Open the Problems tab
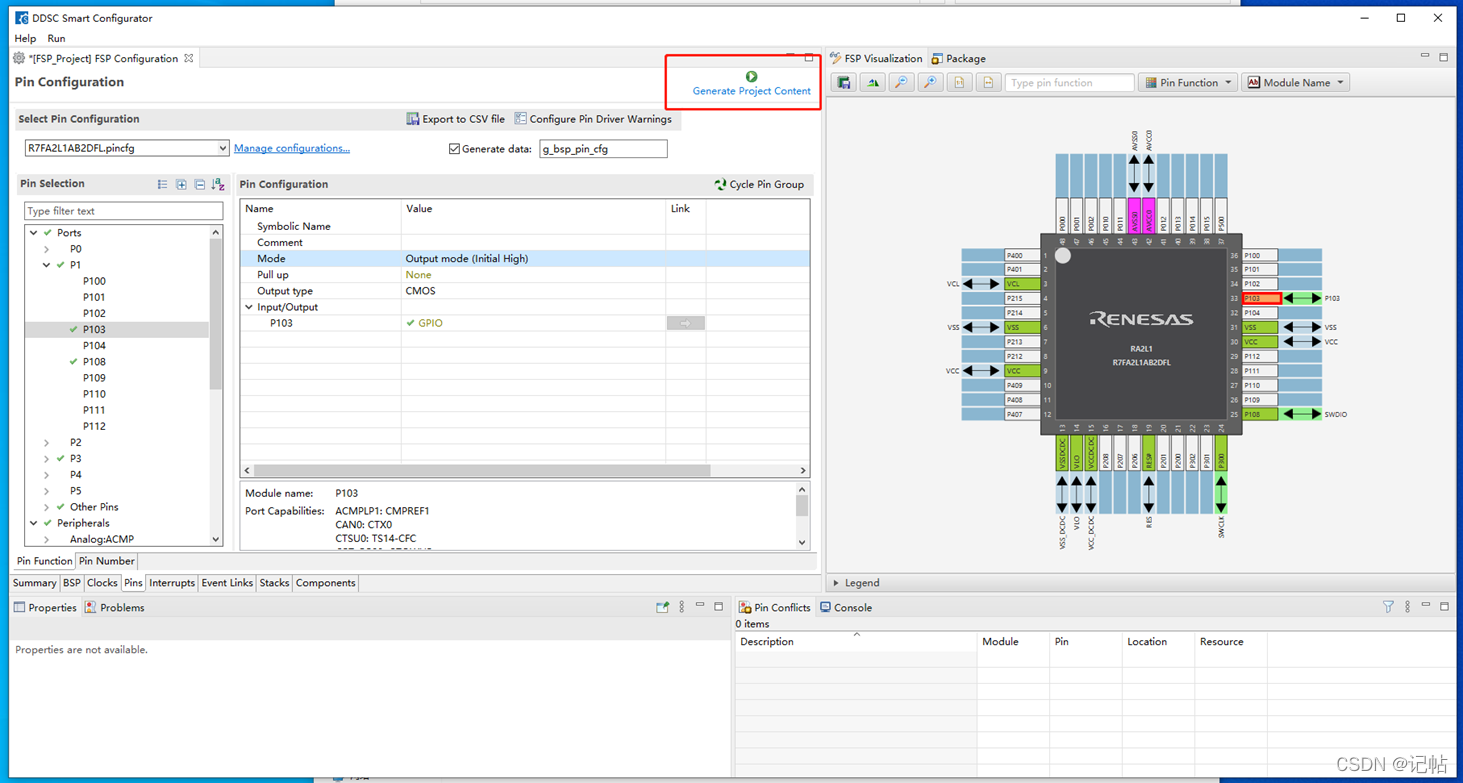This screenshot has width=1463, height=783. coord(115,607)
